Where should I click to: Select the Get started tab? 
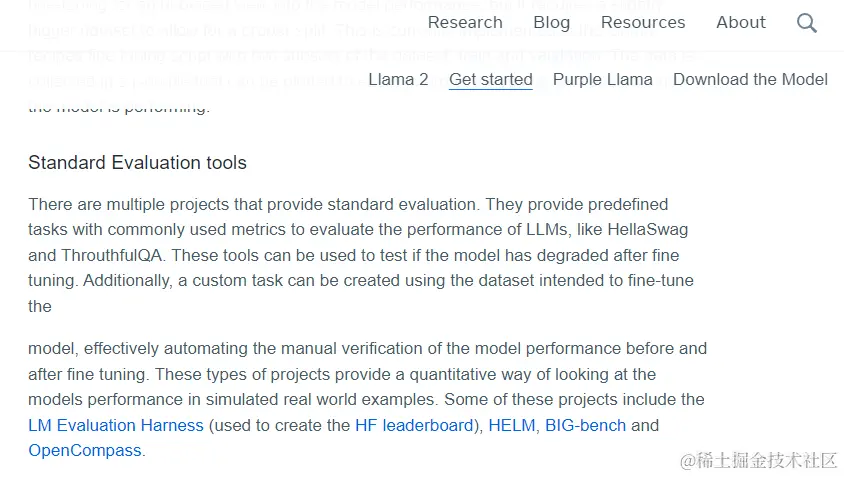tap(490, 79)
